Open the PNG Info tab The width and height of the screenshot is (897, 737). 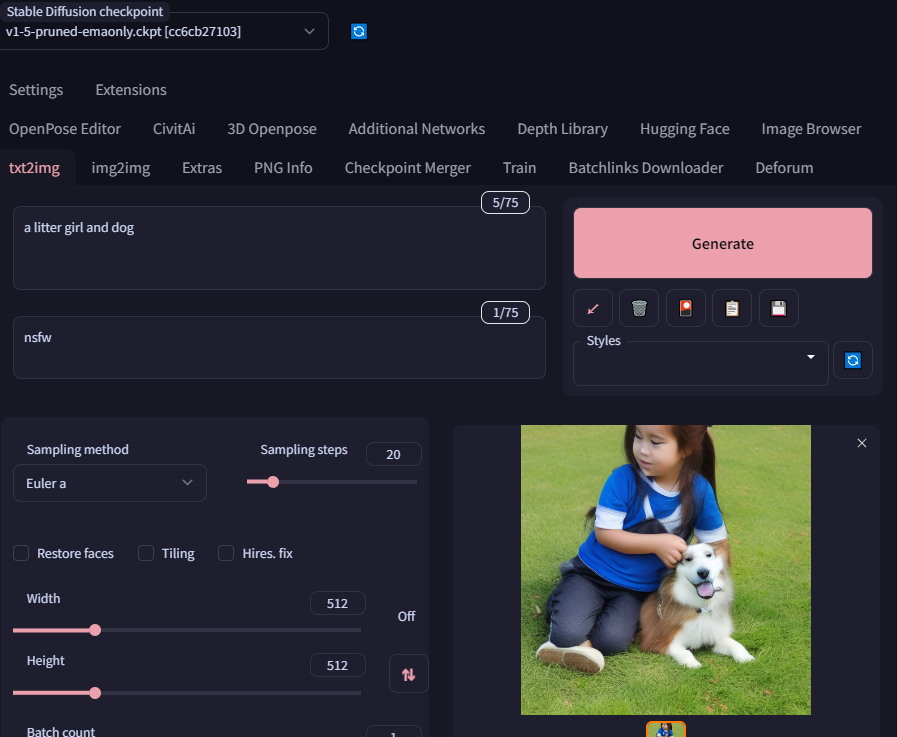pyautogui.click(x=283, y=168)
